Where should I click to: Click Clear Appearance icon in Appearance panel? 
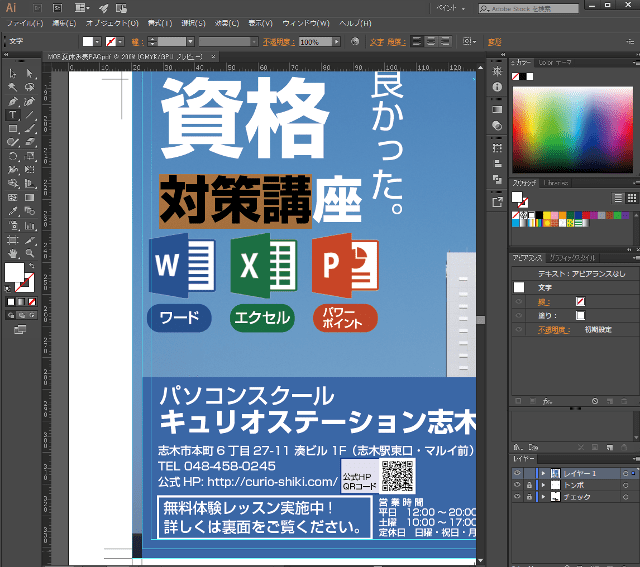(595, 401)
